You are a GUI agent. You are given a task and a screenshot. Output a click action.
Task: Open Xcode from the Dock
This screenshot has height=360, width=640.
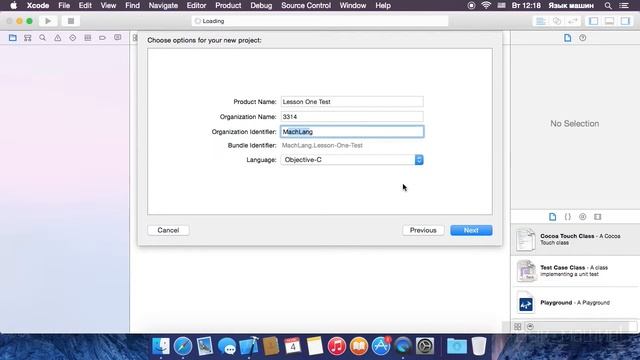[249, 346]
